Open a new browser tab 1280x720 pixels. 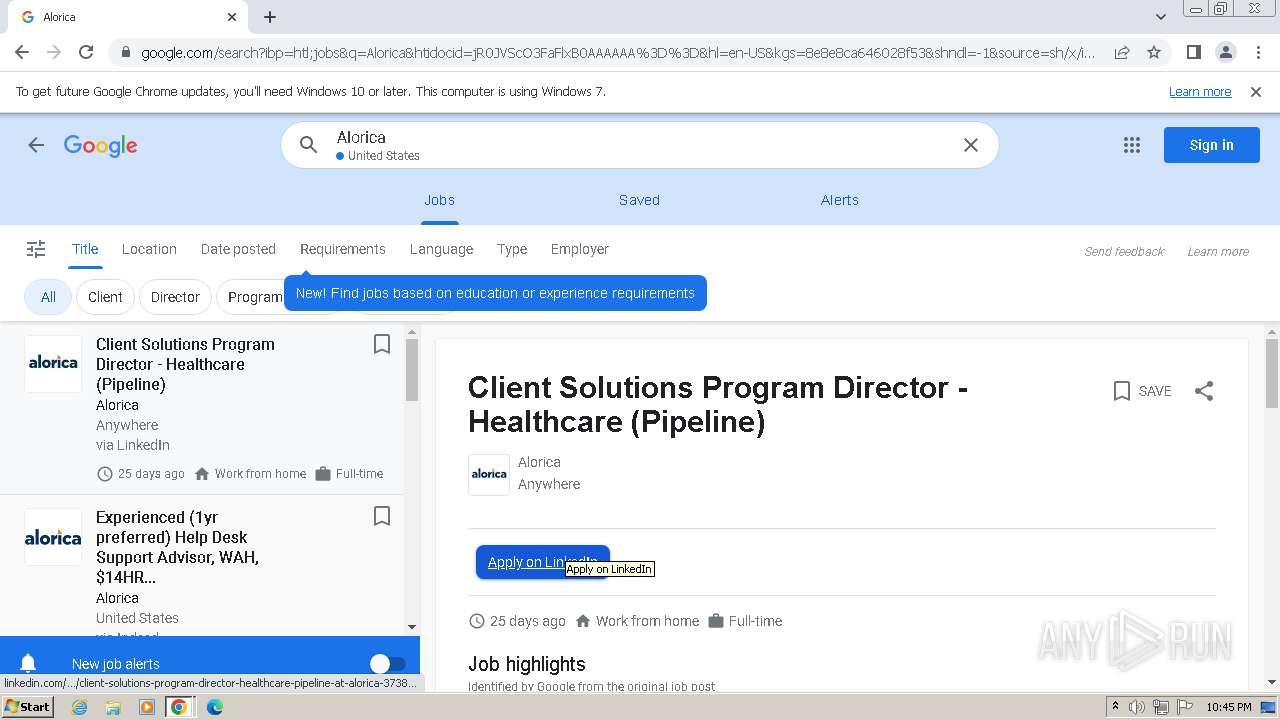[x=270, y=17]
